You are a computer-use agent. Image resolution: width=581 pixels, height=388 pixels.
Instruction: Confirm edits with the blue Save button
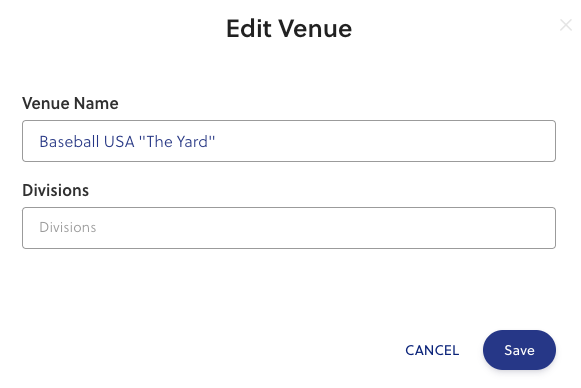519,350
